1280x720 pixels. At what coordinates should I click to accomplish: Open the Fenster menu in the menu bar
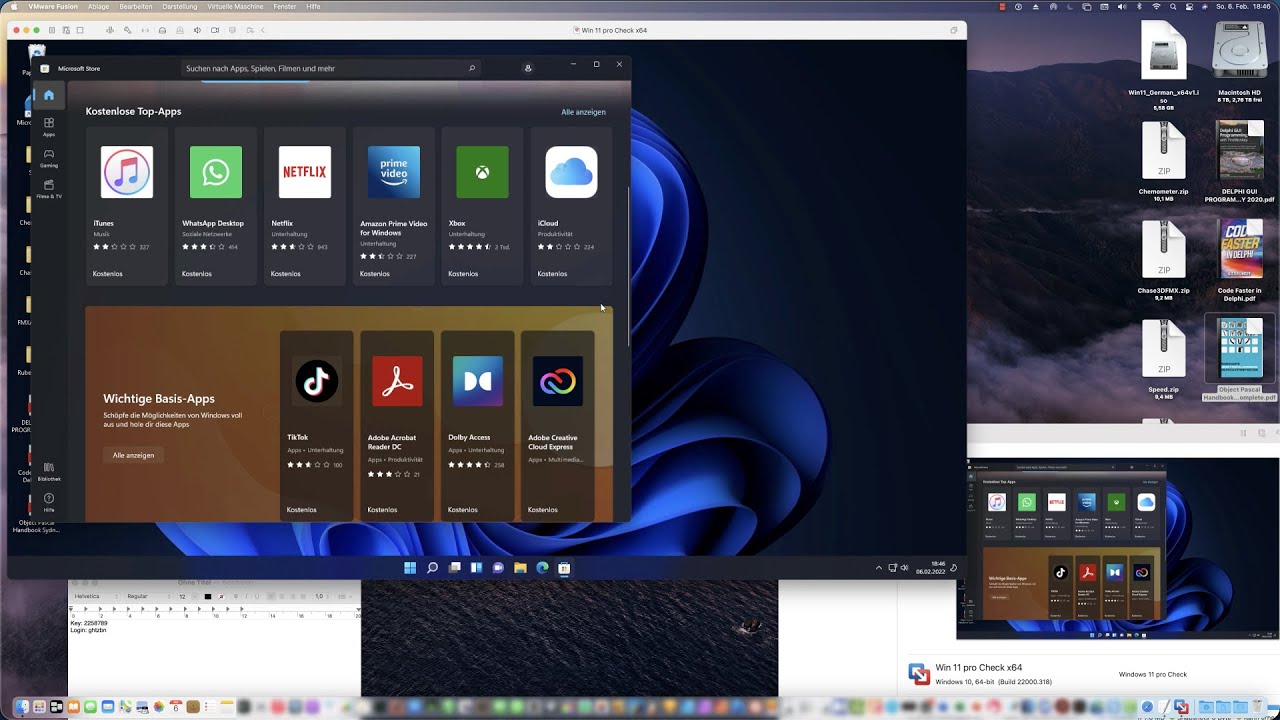coord(285,6)
